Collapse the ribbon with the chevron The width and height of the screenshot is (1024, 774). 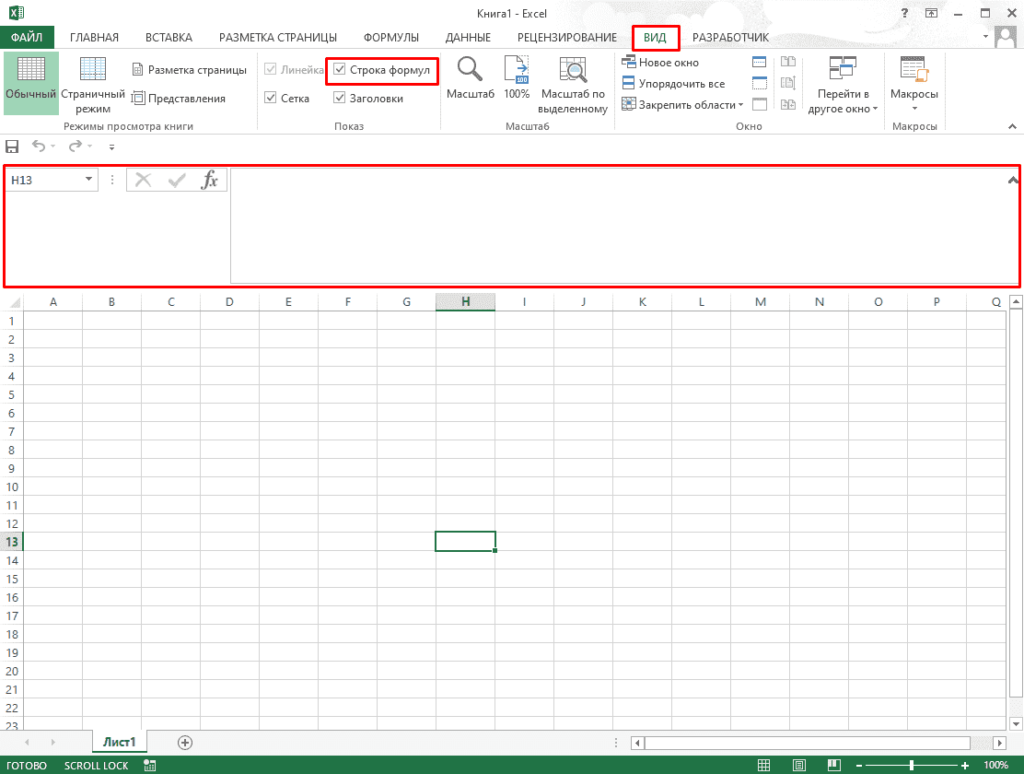click(1012, 126)
